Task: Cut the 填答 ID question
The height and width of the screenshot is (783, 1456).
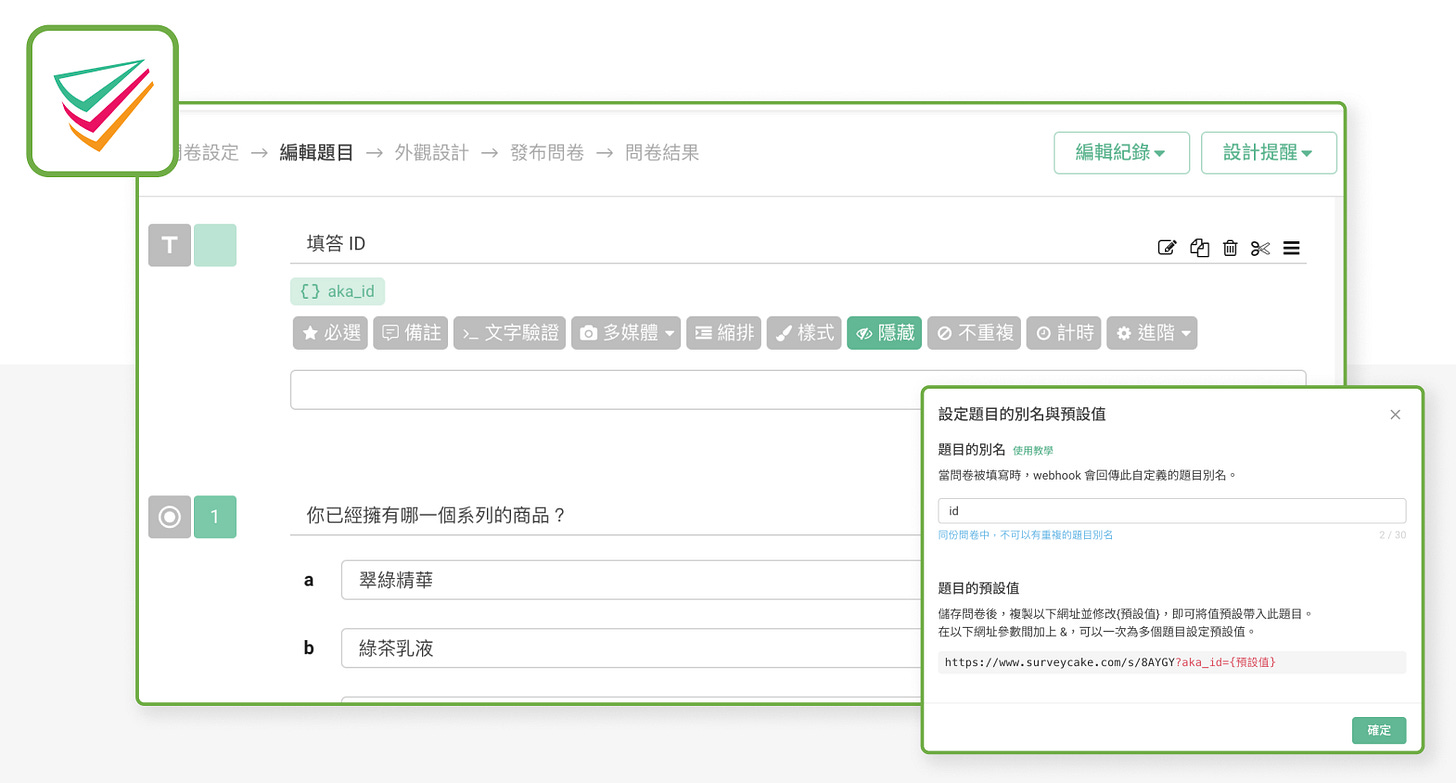Action: click(x=1260, y=247)
